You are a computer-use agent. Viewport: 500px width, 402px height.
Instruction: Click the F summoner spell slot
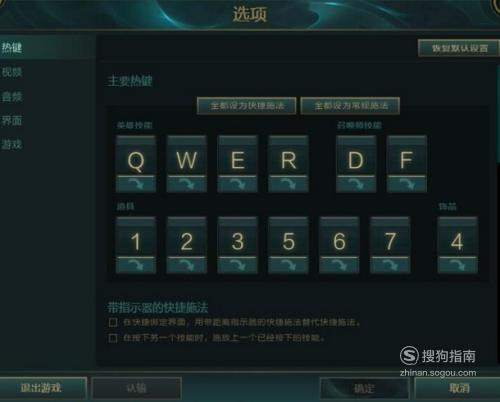click(407, 156)
